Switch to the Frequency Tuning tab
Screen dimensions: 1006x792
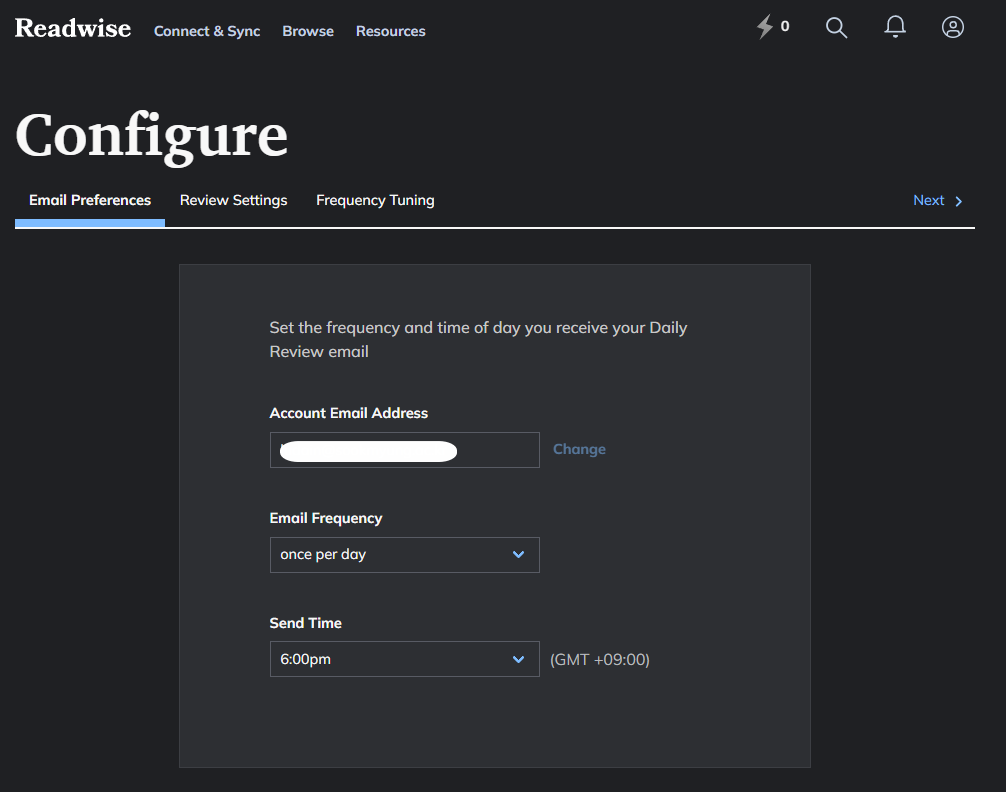375,200
